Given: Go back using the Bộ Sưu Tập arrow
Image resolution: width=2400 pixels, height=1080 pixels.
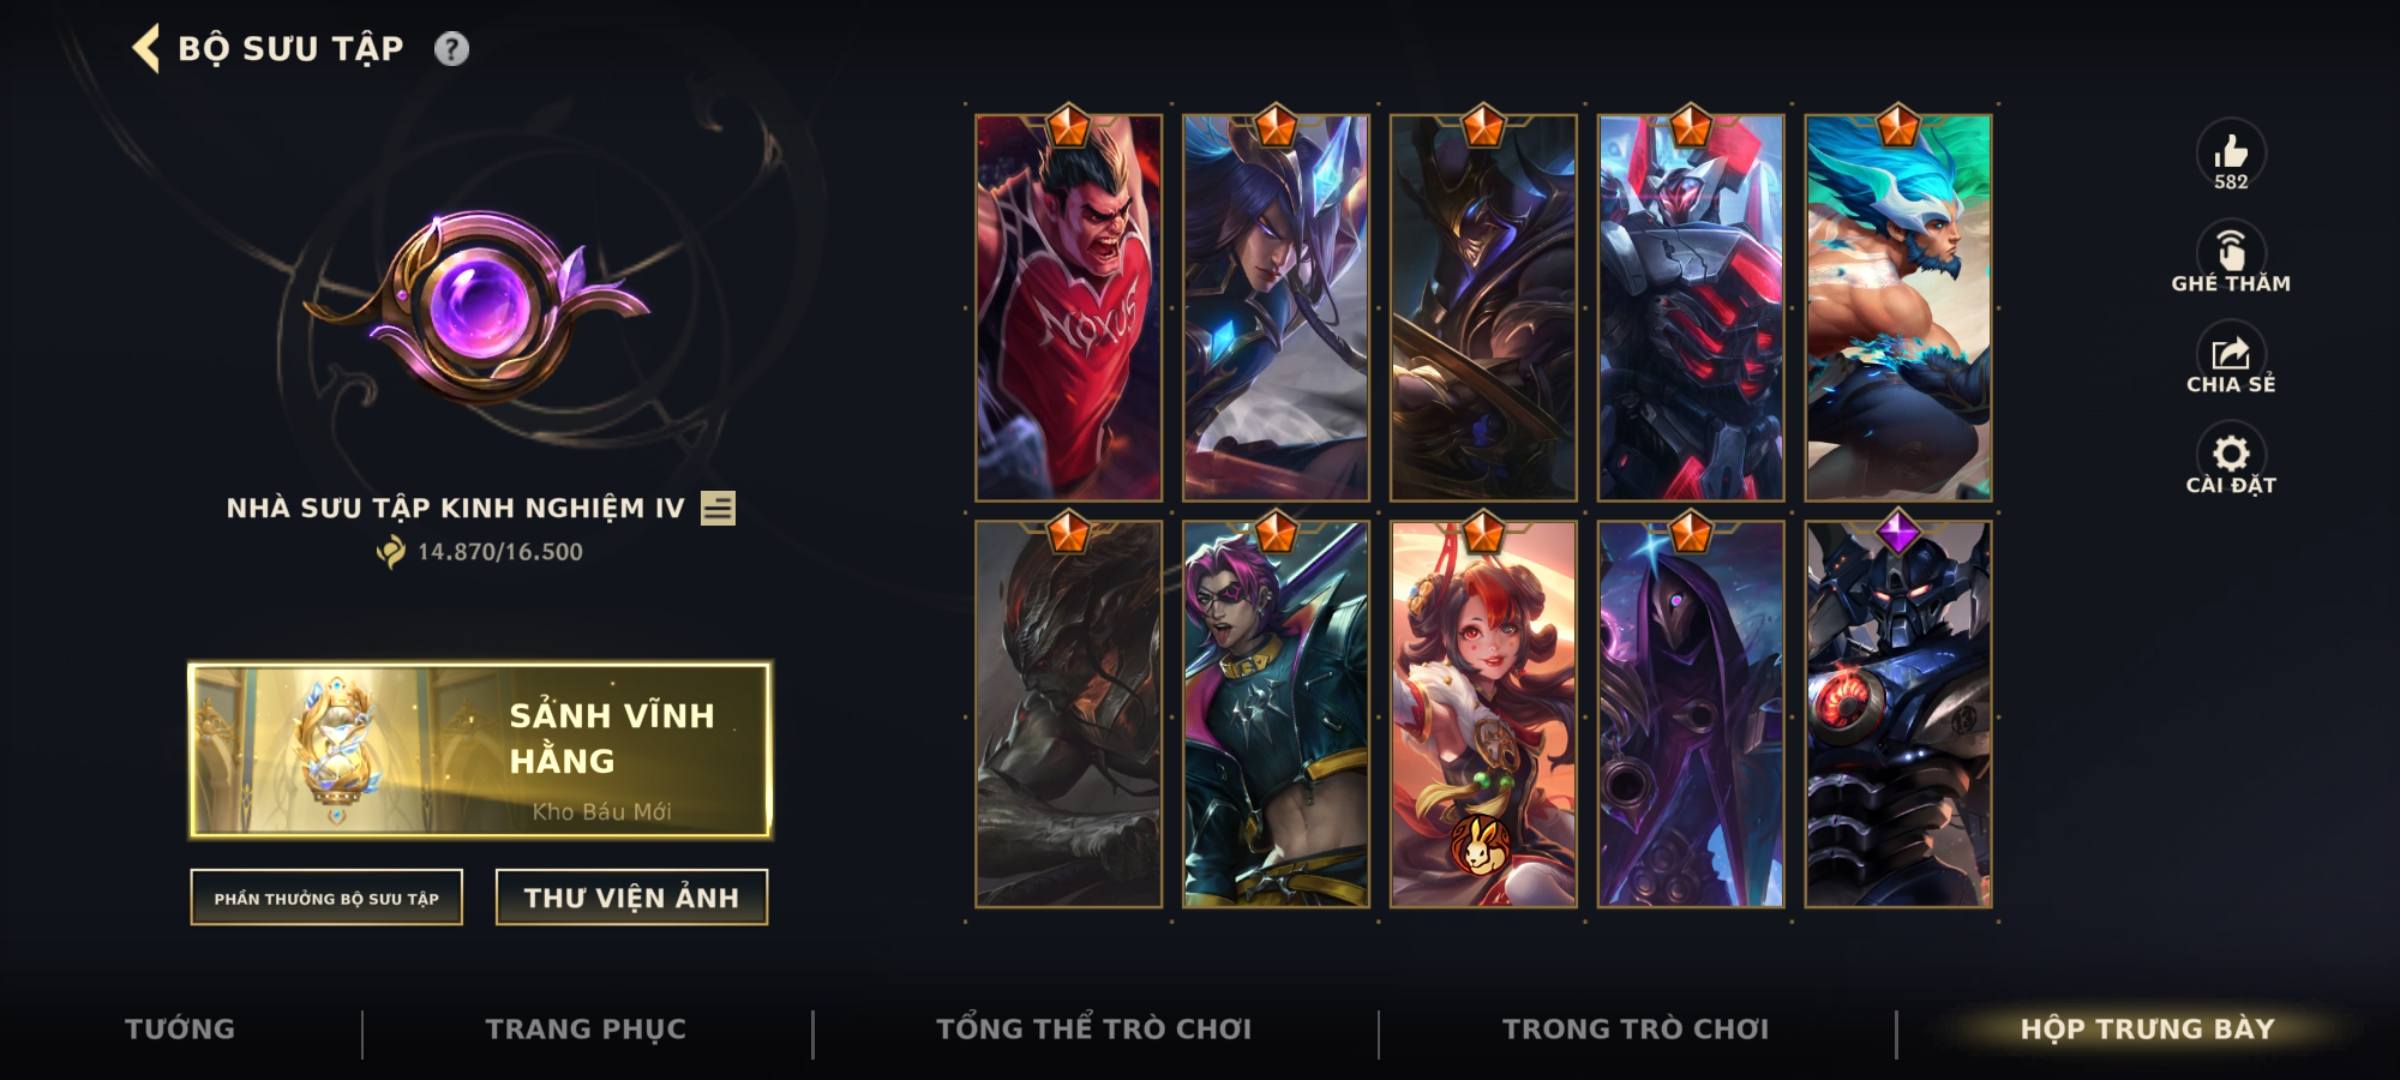Looking at the screenshot, I should (146, 49).
